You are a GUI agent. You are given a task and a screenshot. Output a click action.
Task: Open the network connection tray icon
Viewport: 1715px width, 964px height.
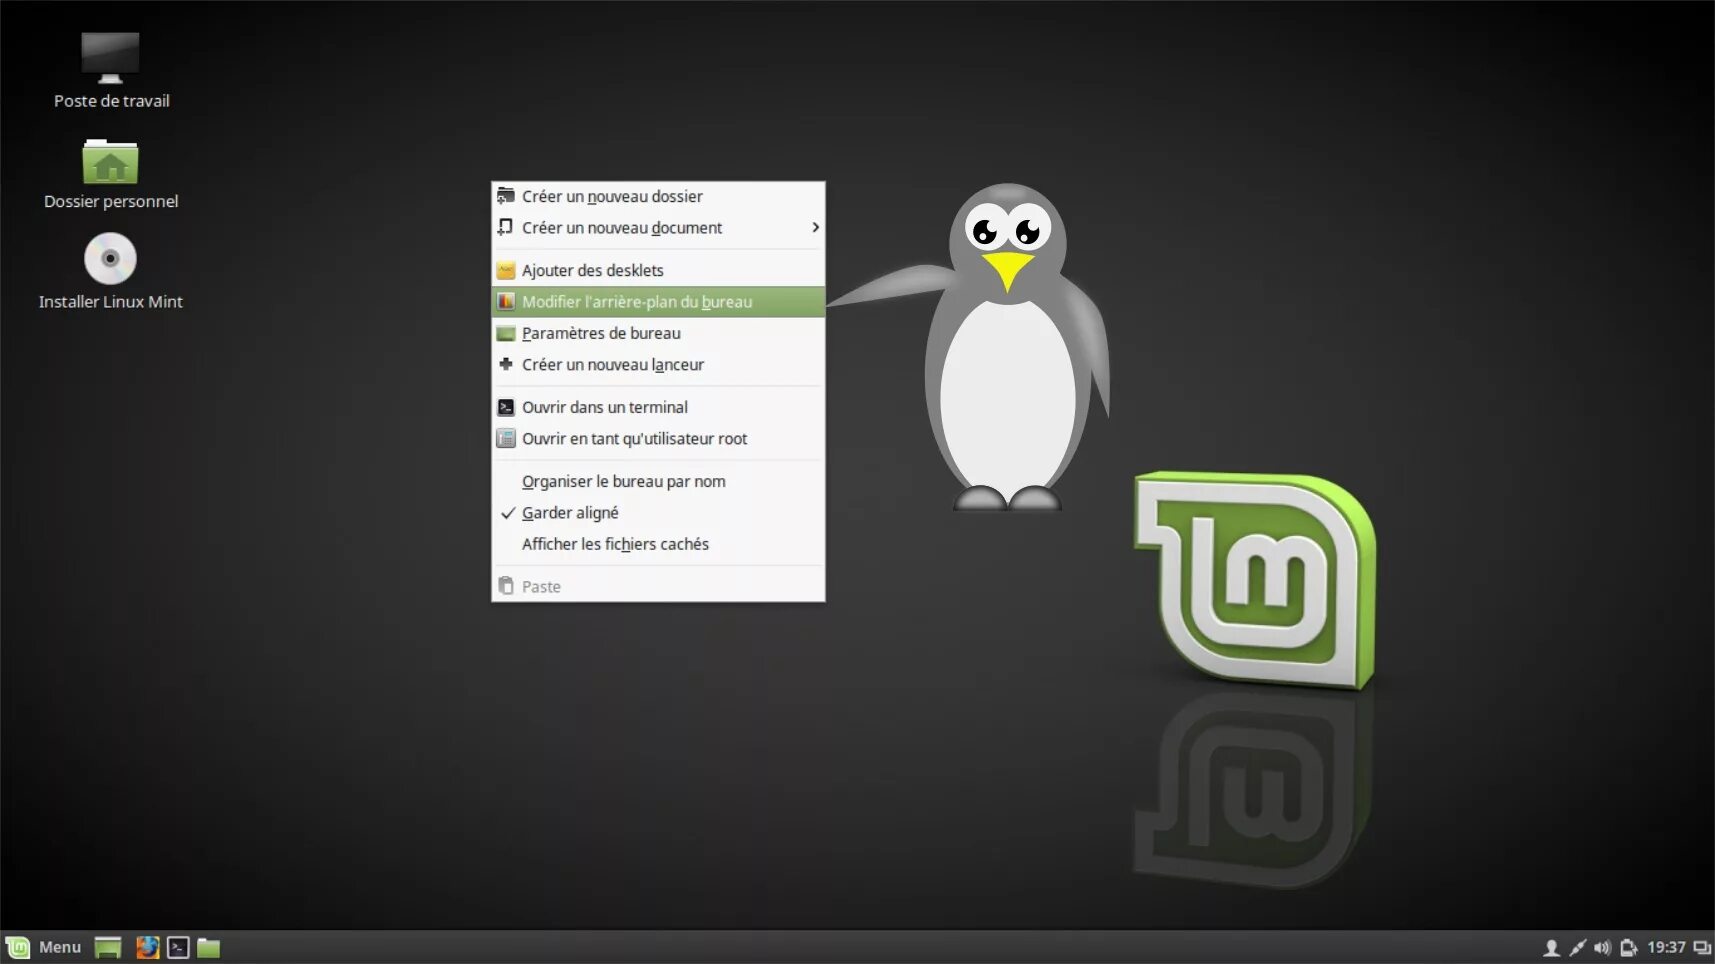pos(1577,947)
